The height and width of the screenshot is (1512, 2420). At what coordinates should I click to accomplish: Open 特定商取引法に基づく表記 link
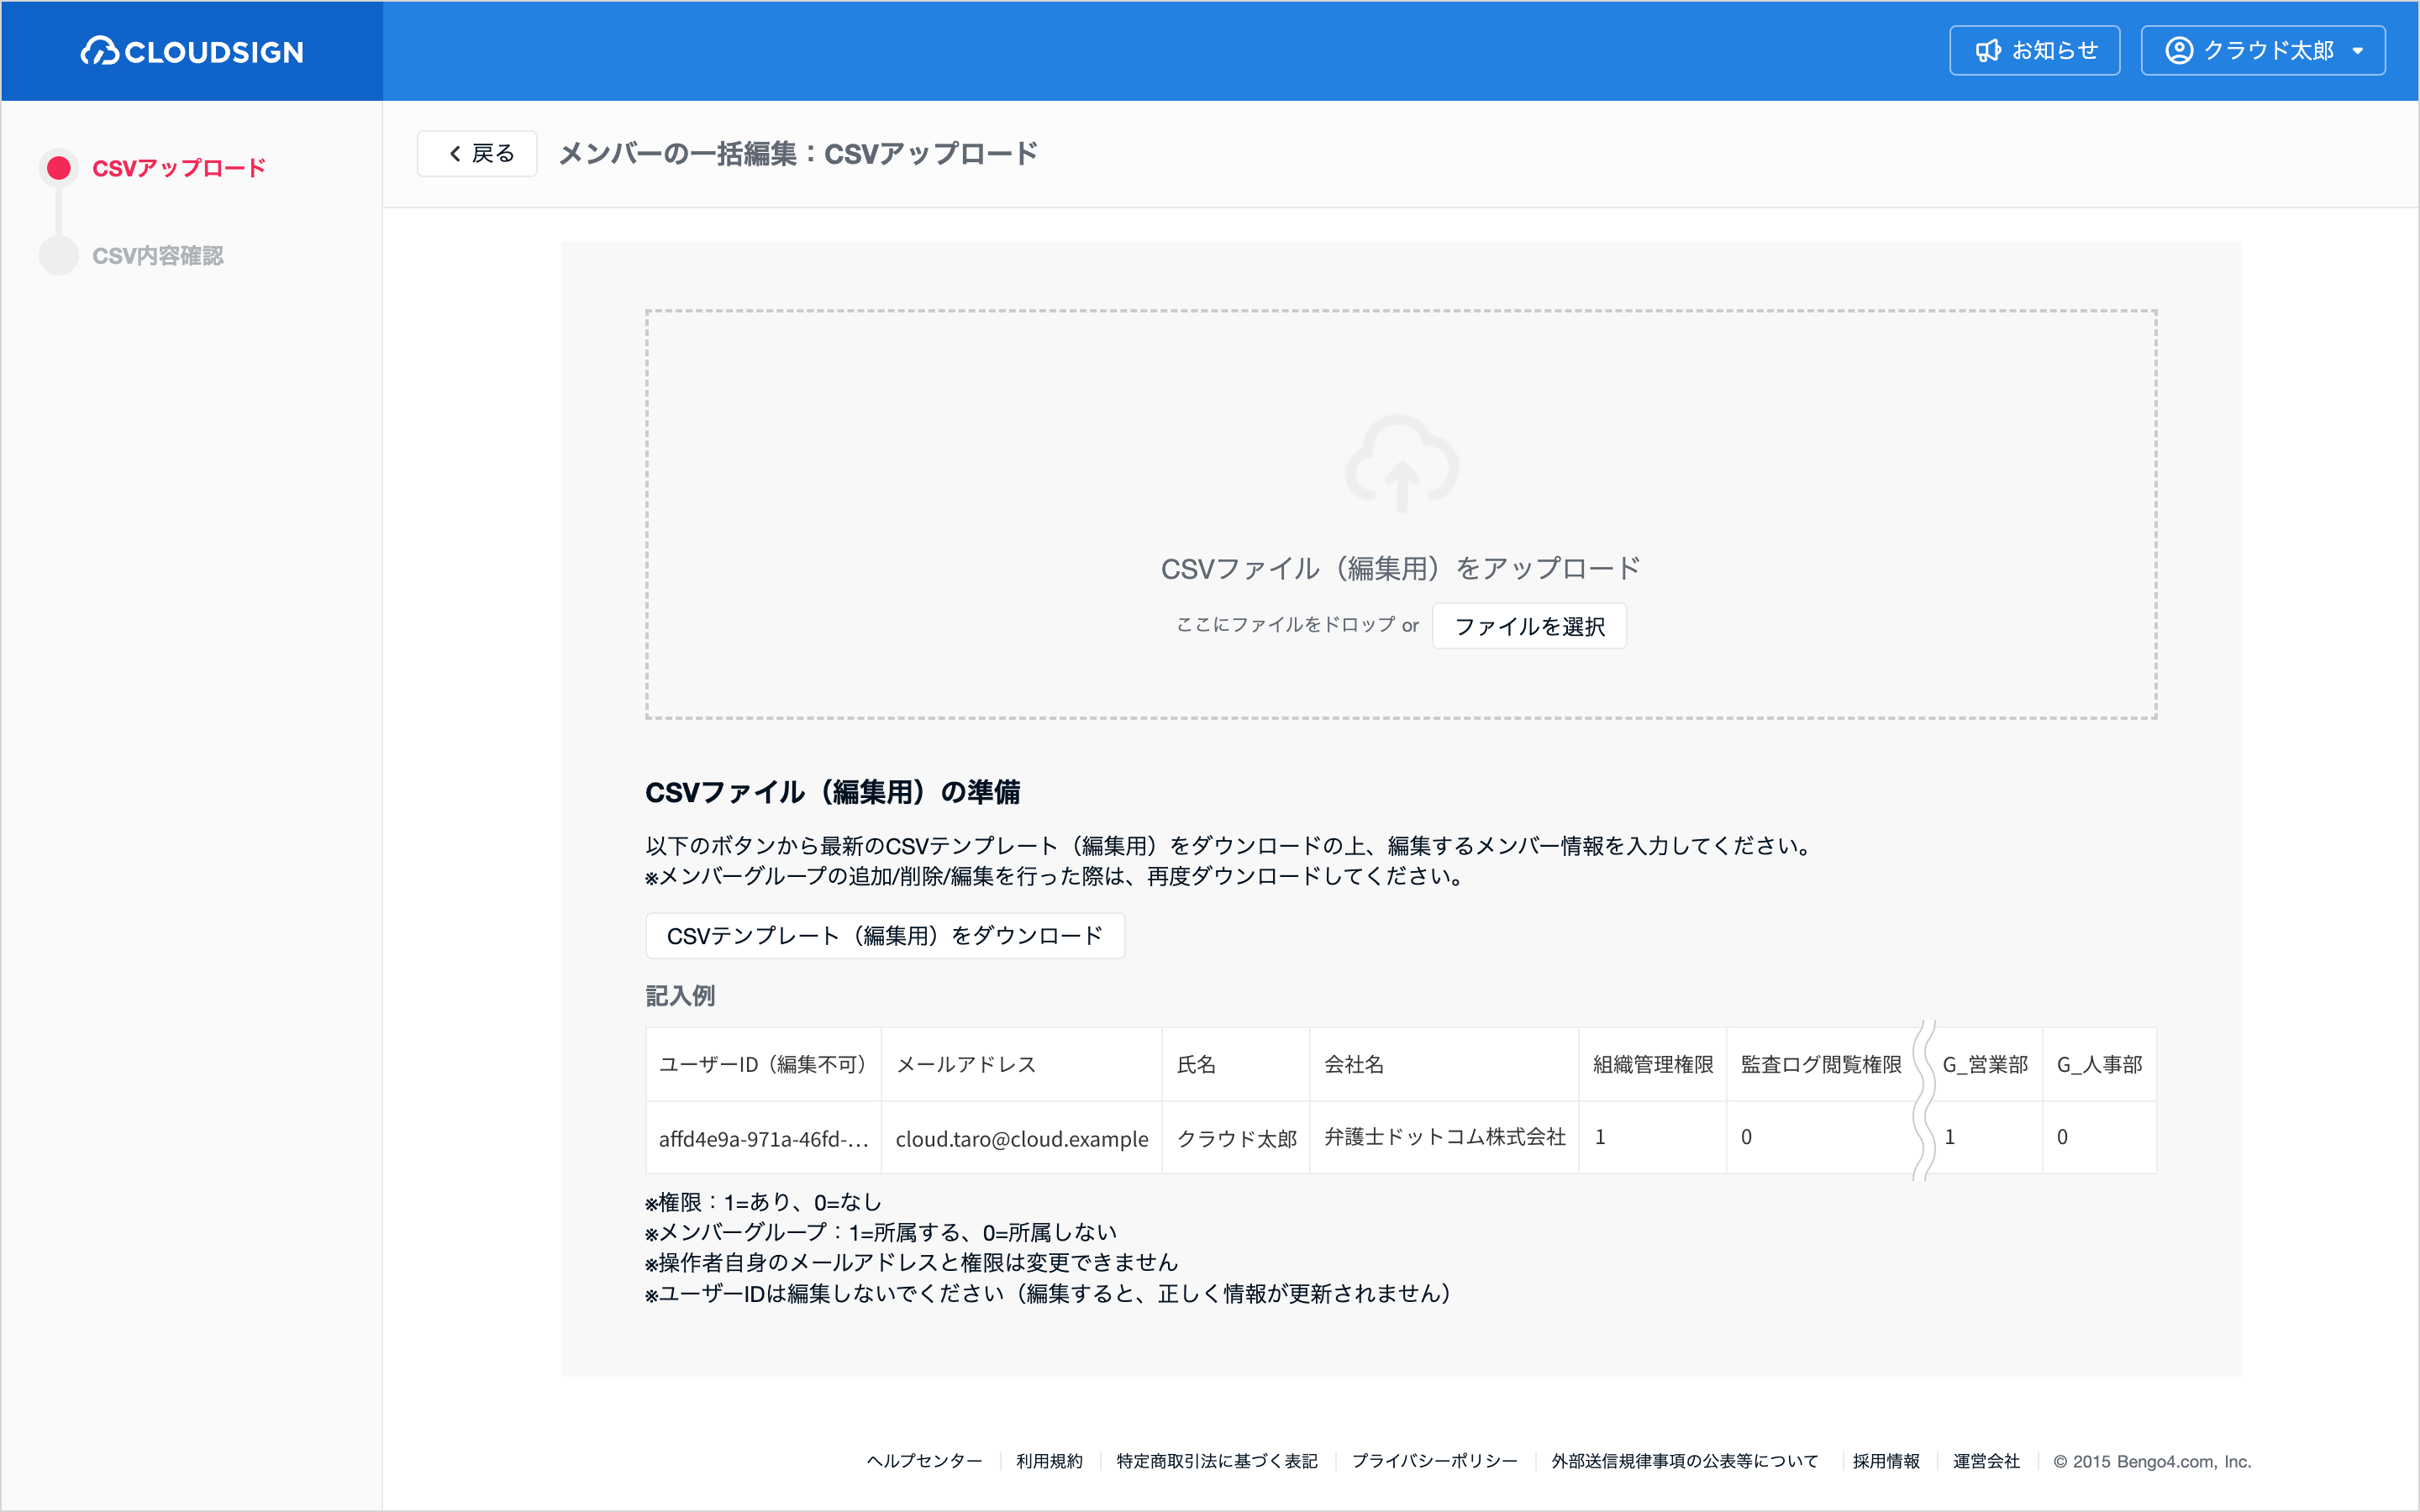(x=1217, y=1461)
